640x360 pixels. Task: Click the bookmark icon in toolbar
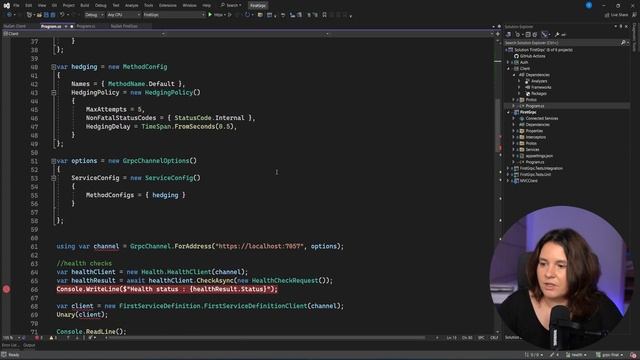324,15
